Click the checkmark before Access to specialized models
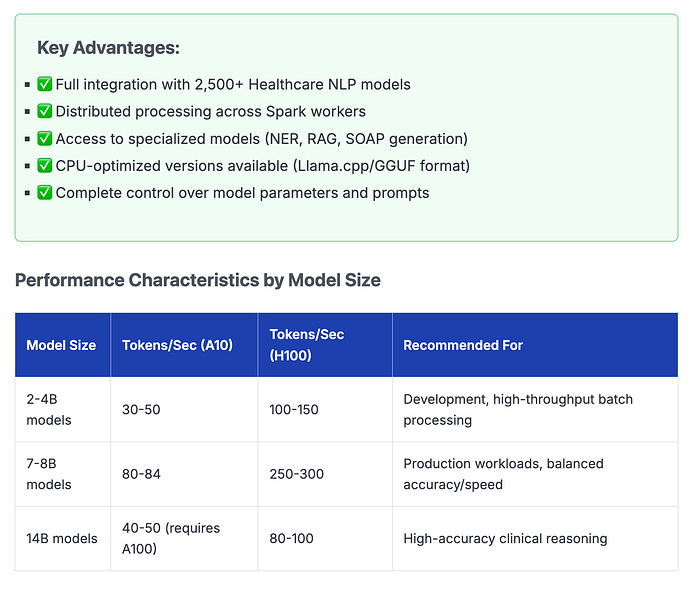Screen dimensions: 700x597 (x=44, y=139)
